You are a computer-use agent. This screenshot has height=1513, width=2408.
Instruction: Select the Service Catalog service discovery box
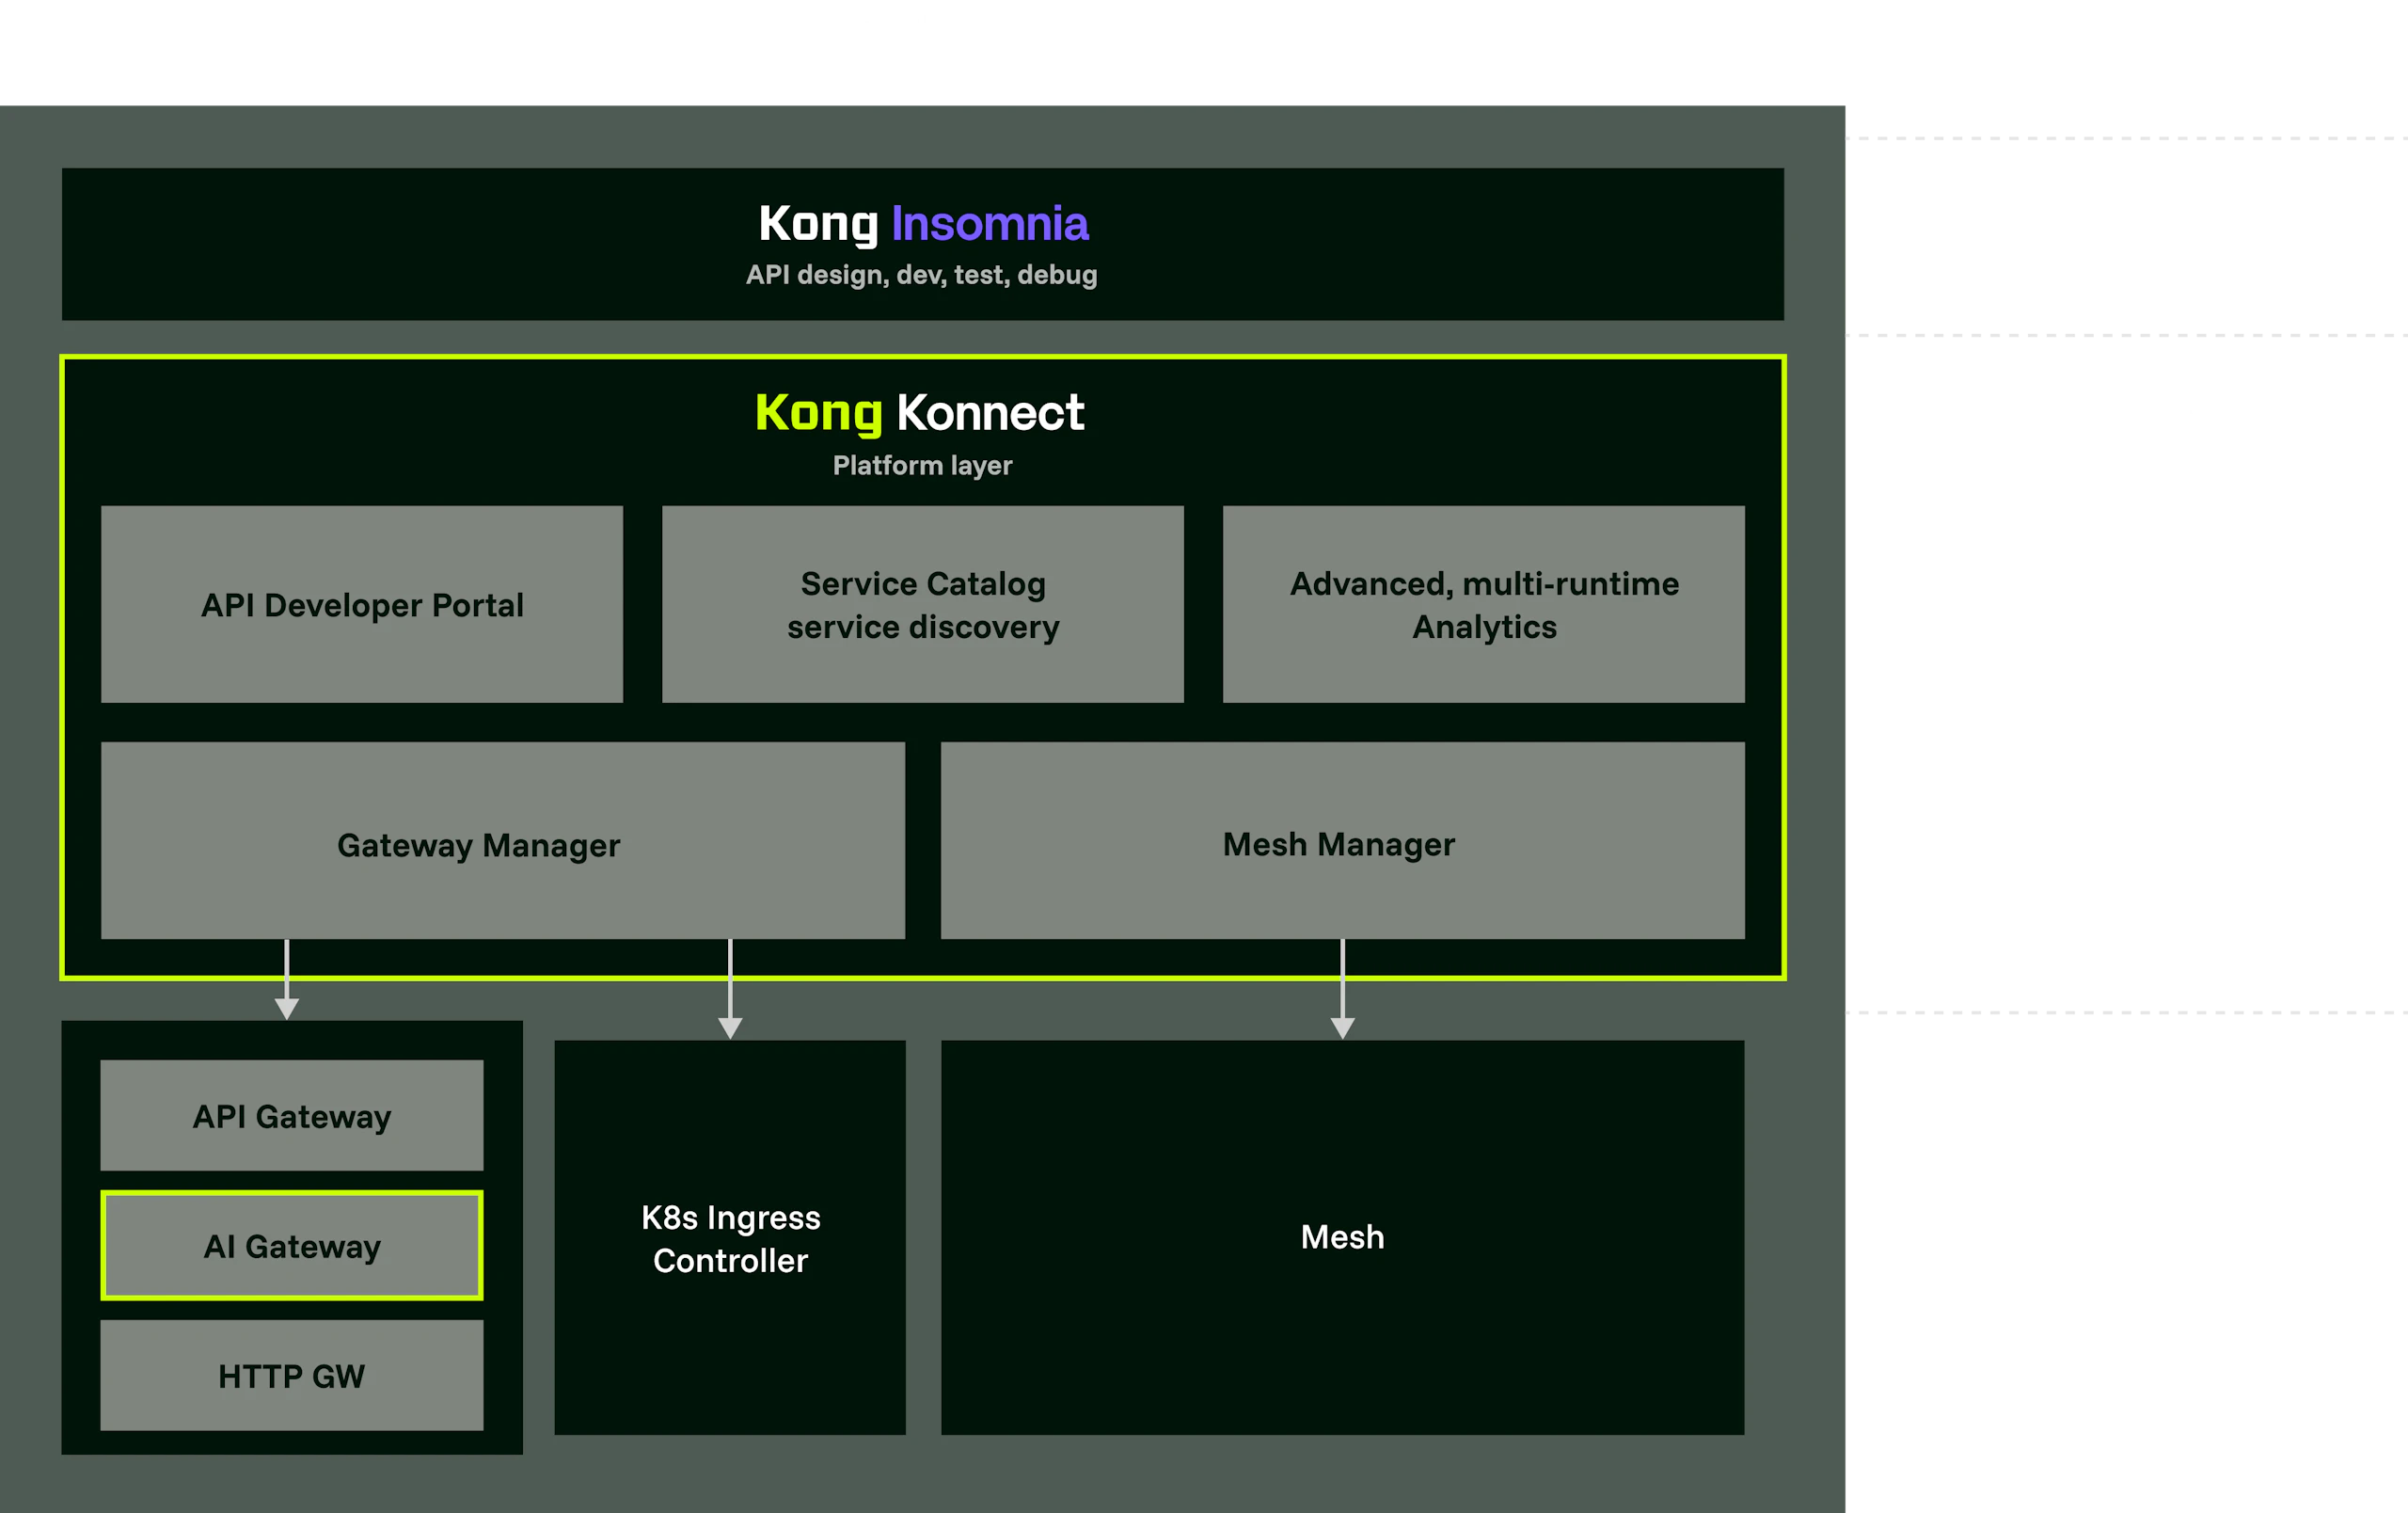[922, 604]
